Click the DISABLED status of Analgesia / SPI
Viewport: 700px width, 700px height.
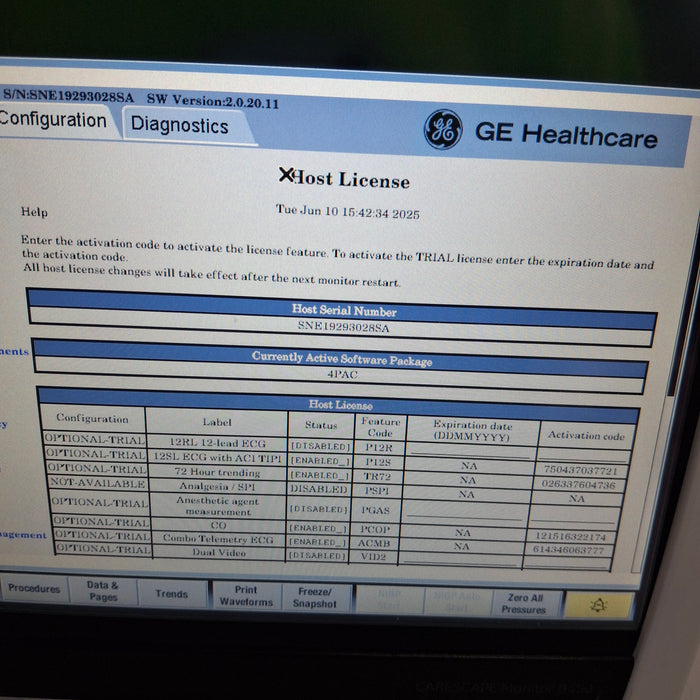point(319,489)
